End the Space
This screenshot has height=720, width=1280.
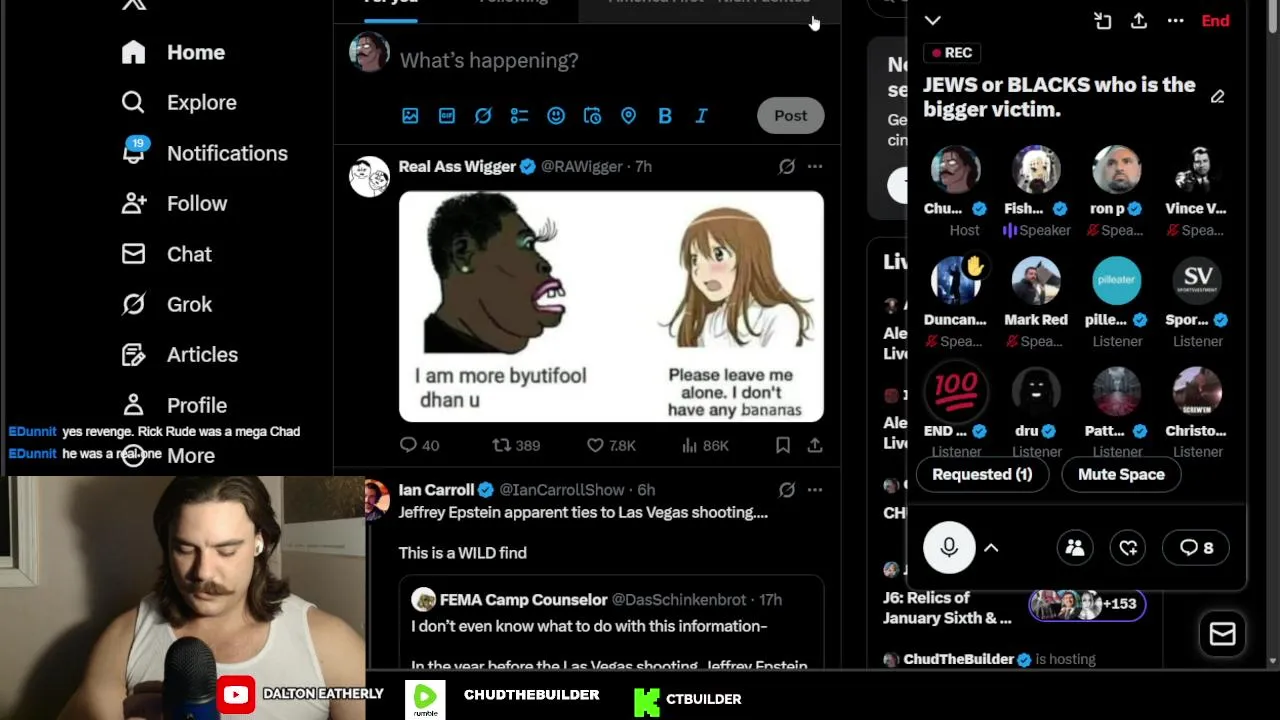tap(1215, 21)
